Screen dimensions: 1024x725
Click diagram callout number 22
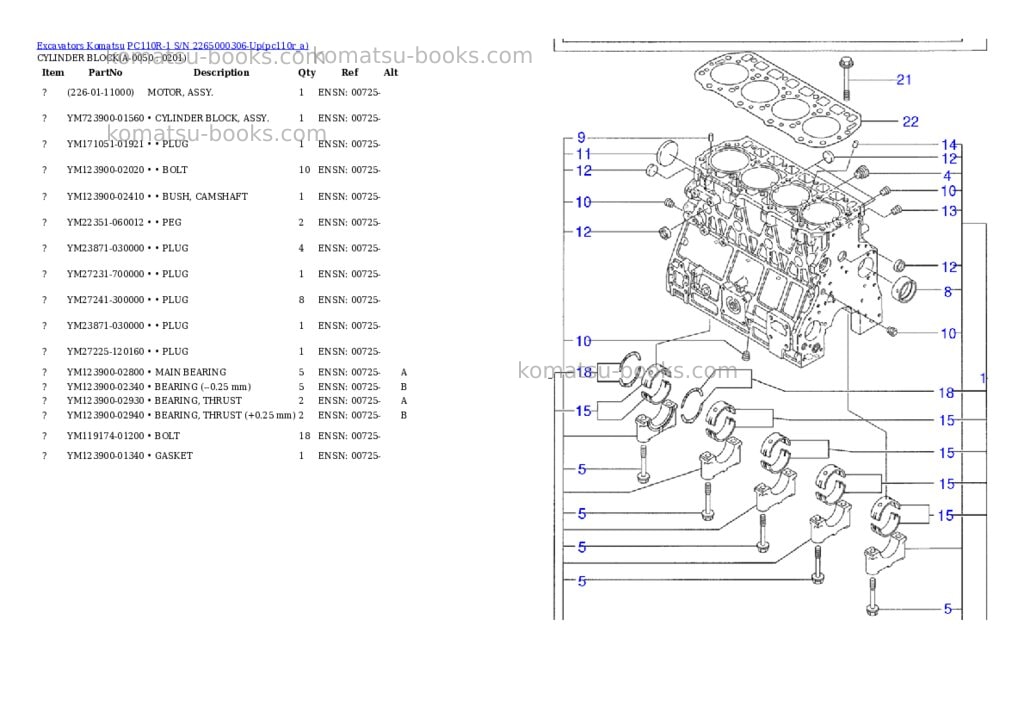(910, 121)
